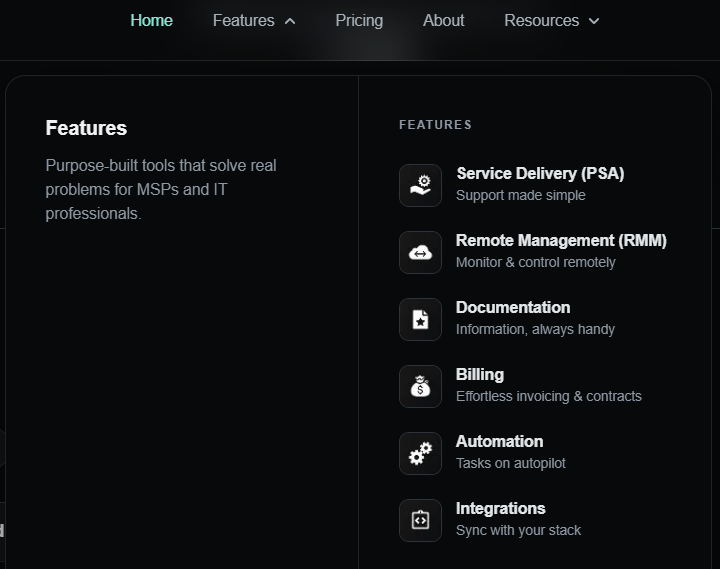The height and width of the screenshot is (569, 720).
Task: Open the Remote Management (RMM) link
Action: click(x=561, y=240)
